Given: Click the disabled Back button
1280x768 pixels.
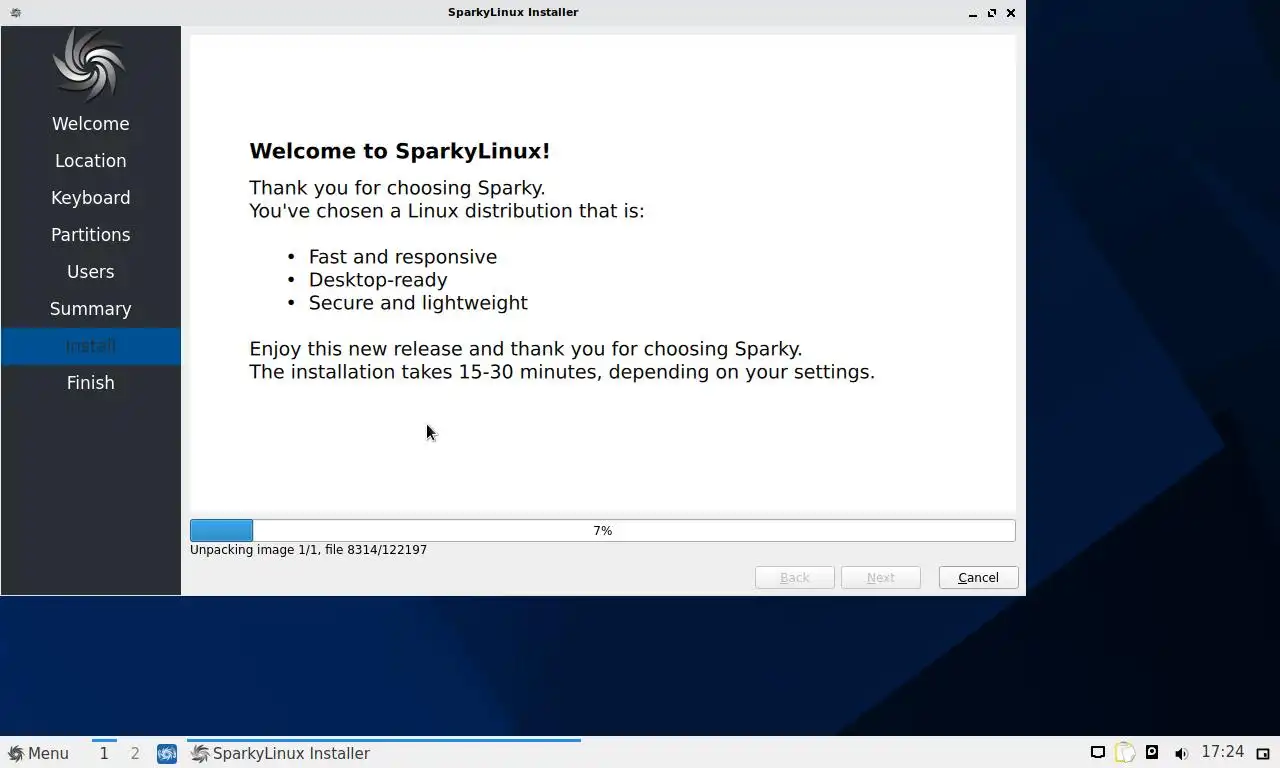Looking at the screenshot, I should click(794, 577).
